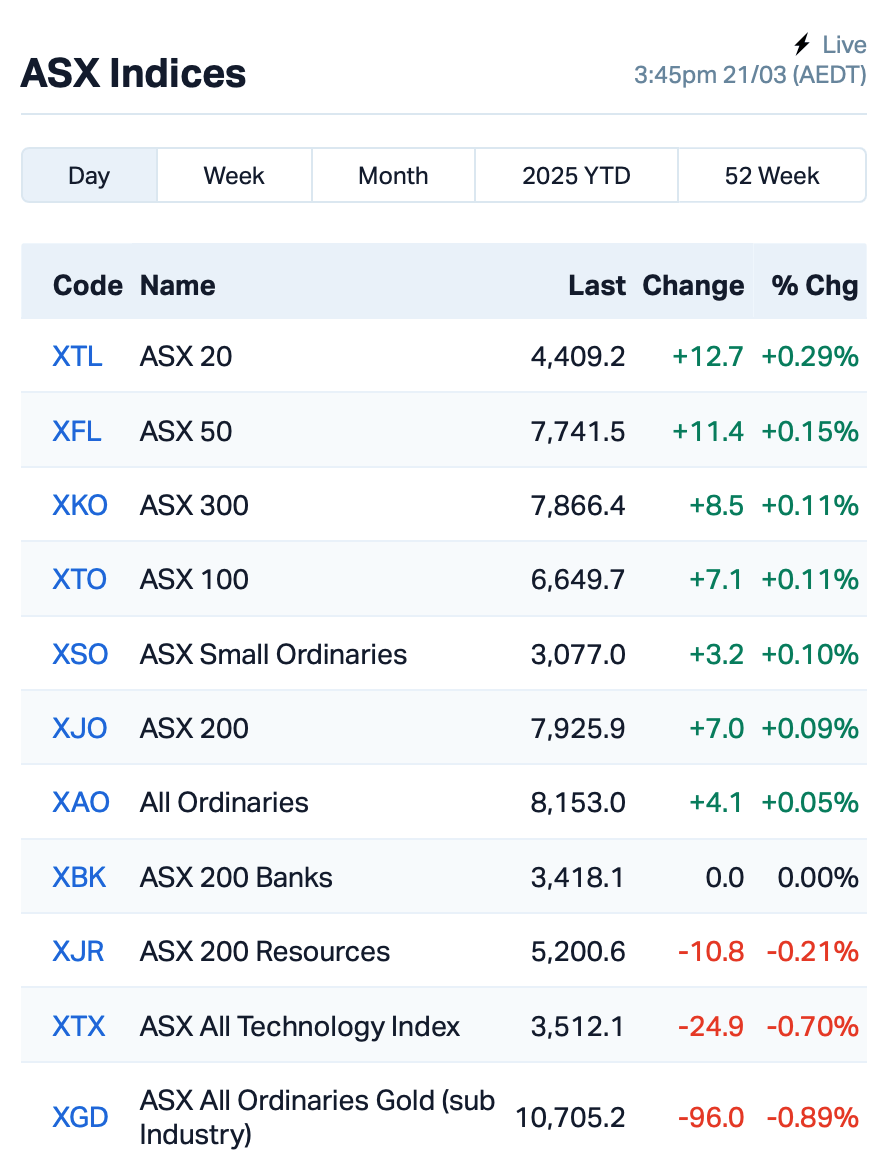Click the 0.00% percent change
Image resolution: width=888 pixels, height=1158 pixels.
pyautogui.click(x=818, y=877)
